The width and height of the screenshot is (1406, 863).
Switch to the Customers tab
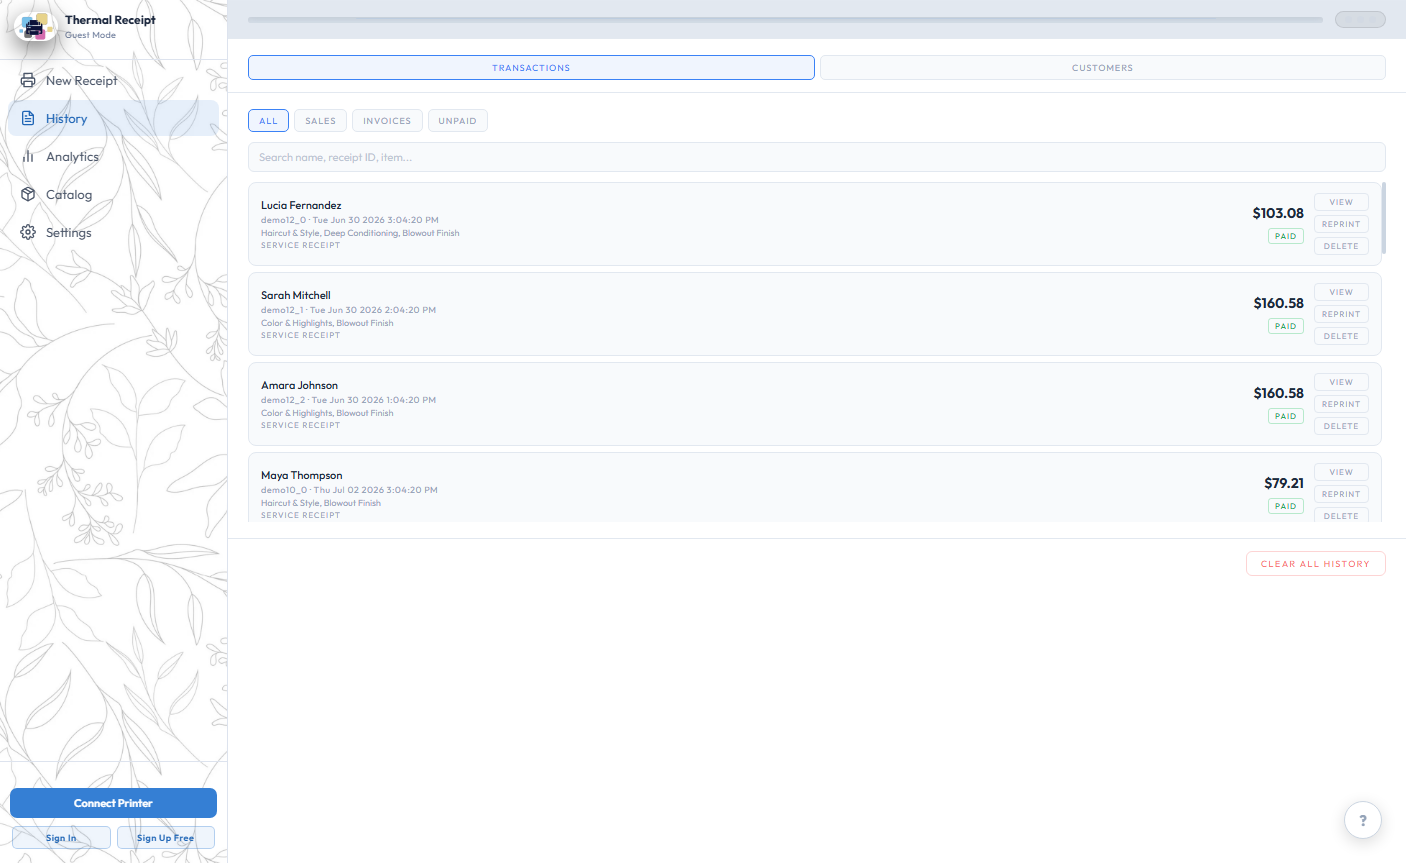[x=1102, y=67]
